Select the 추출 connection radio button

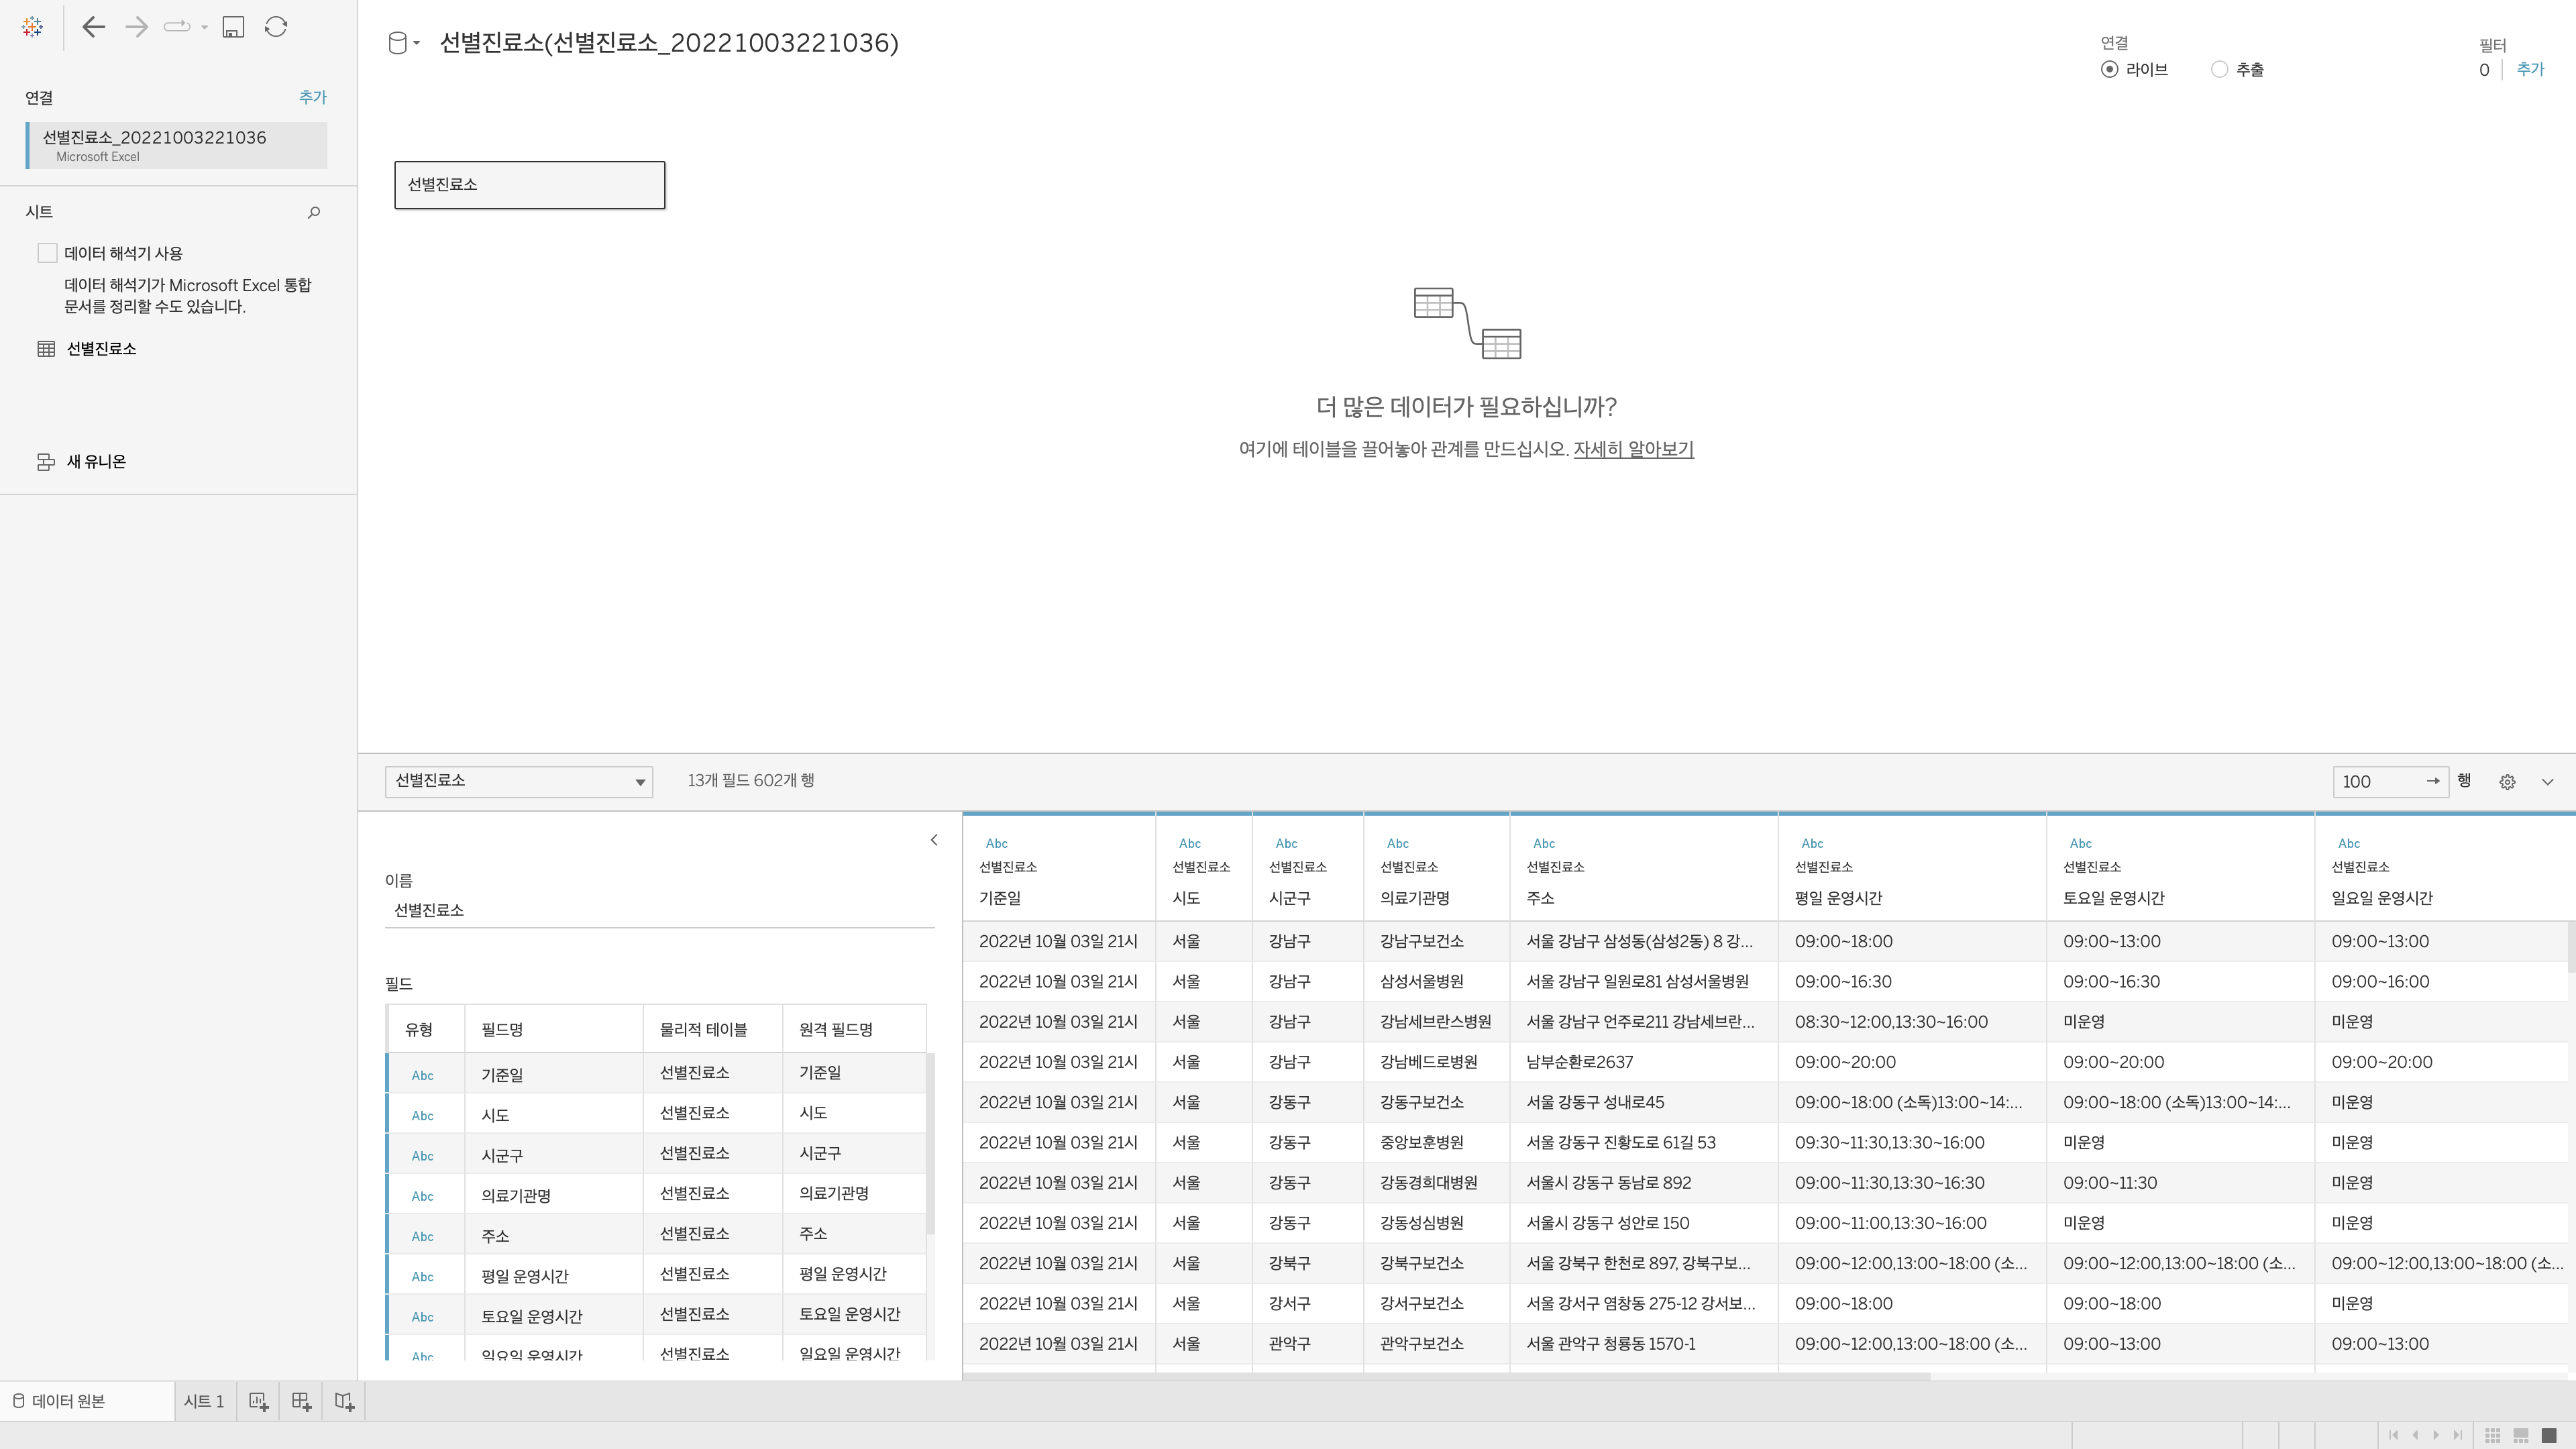[x=2219, y=69]
